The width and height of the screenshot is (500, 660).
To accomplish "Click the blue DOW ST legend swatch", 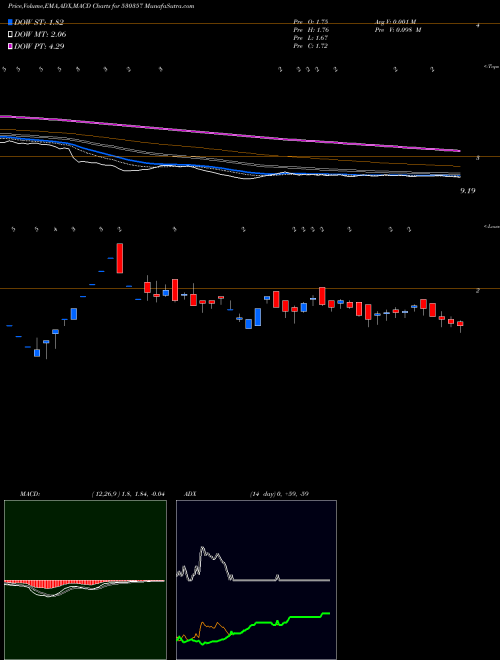I will tap(10, 22).
